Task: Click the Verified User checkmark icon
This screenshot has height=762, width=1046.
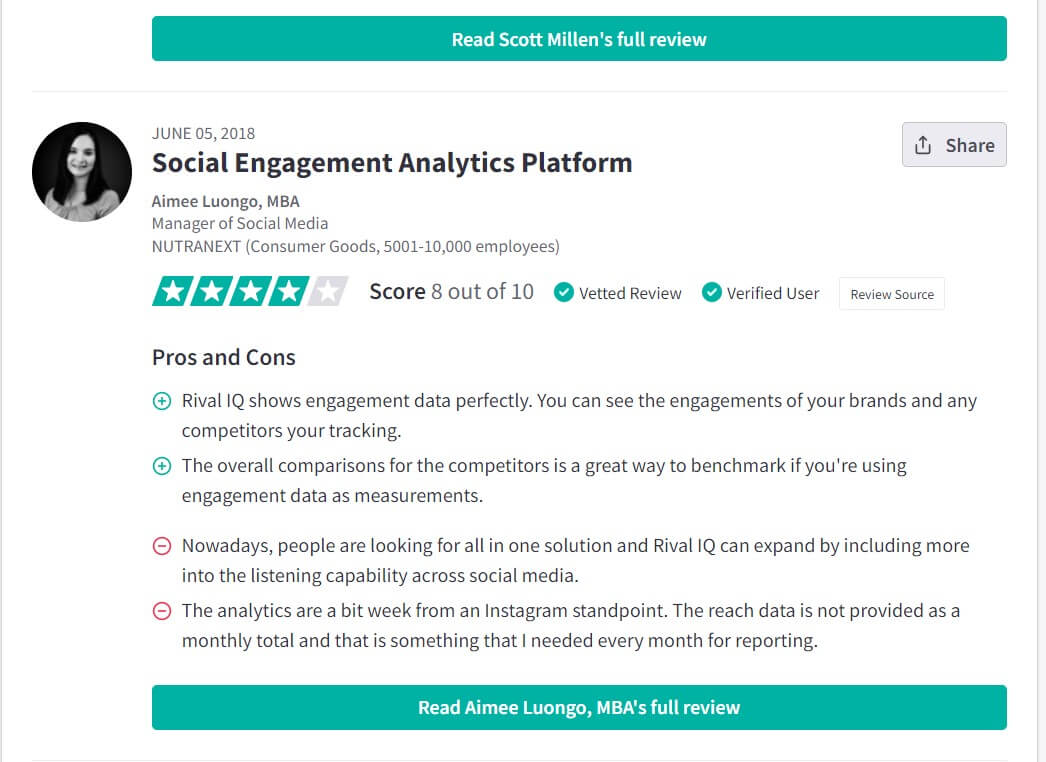Action: pos(712,292)
